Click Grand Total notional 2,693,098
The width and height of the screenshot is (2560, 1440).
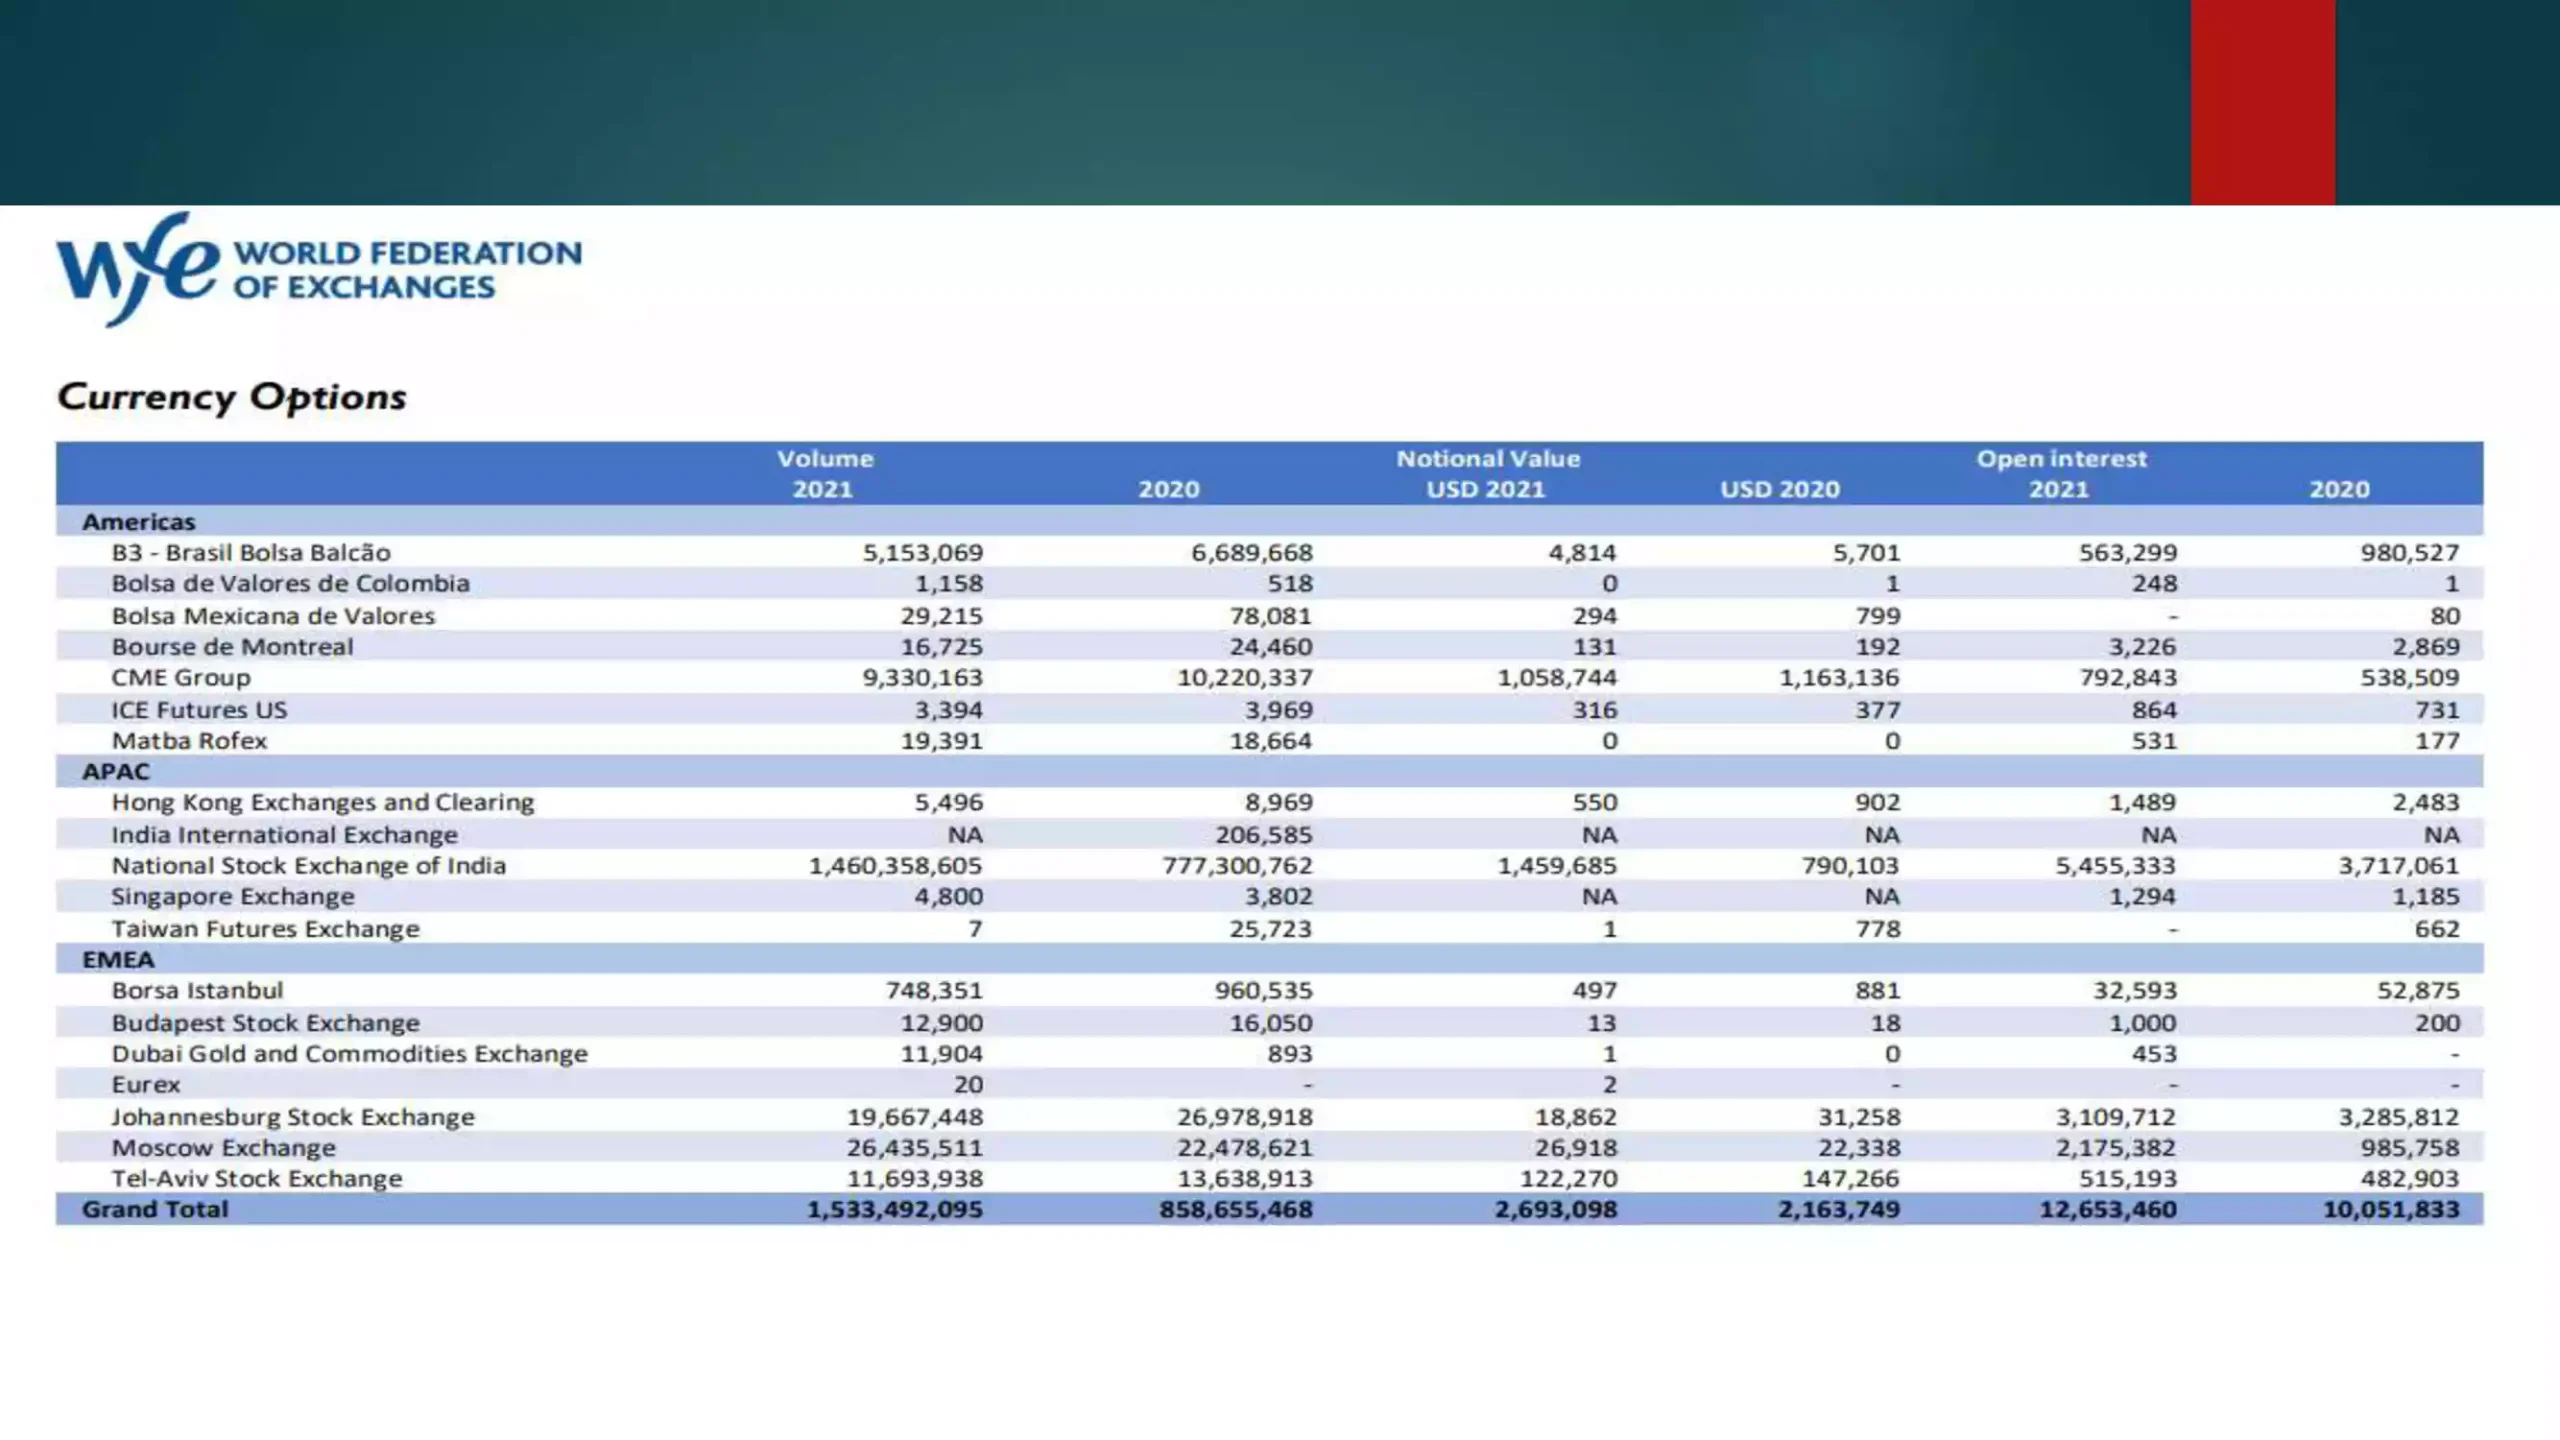click(x=1556, y=1210)
